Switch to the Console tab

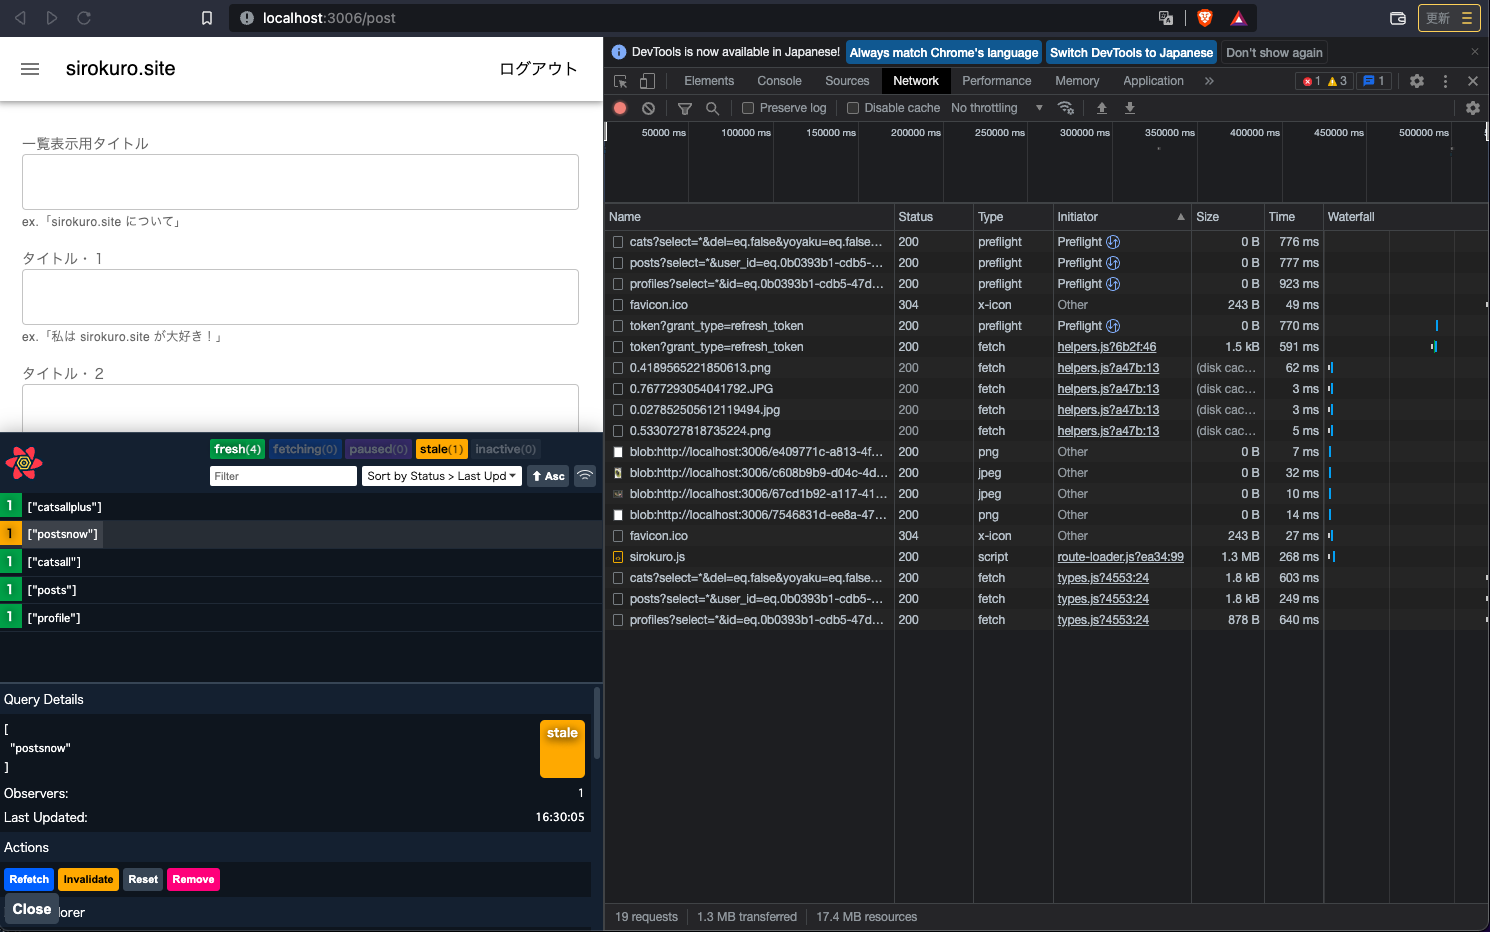click(779, 81)
